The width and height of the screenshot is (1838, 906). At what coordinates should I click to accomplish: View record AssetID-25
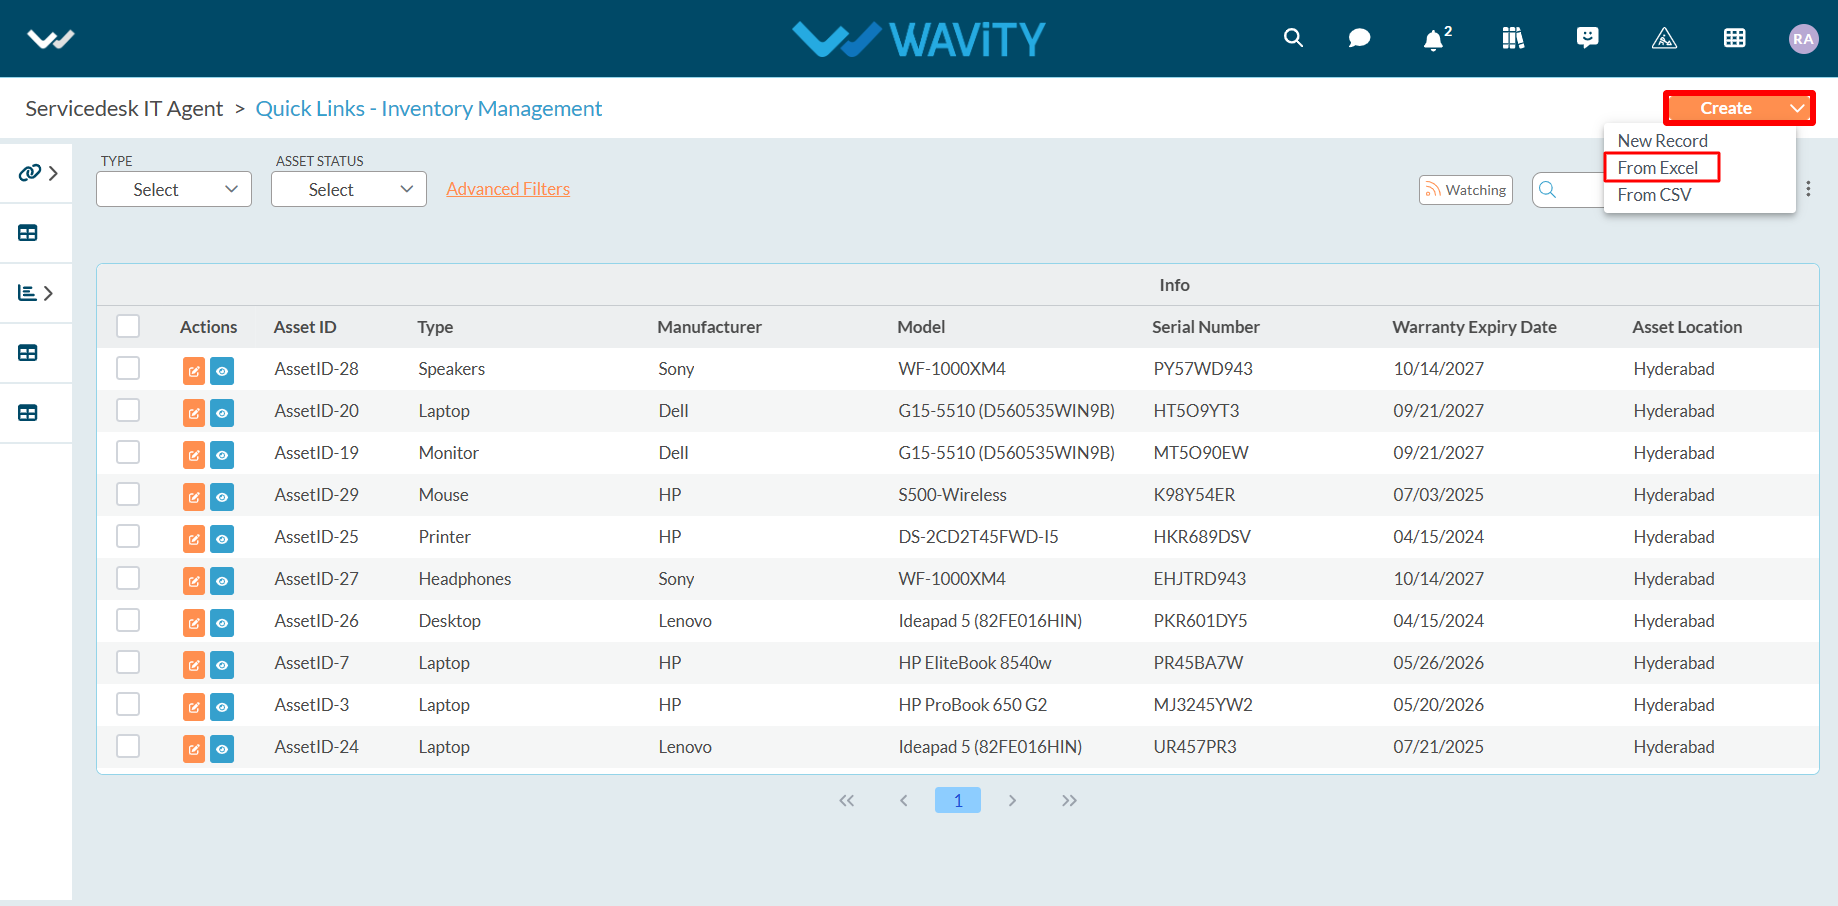click(222, 539)
